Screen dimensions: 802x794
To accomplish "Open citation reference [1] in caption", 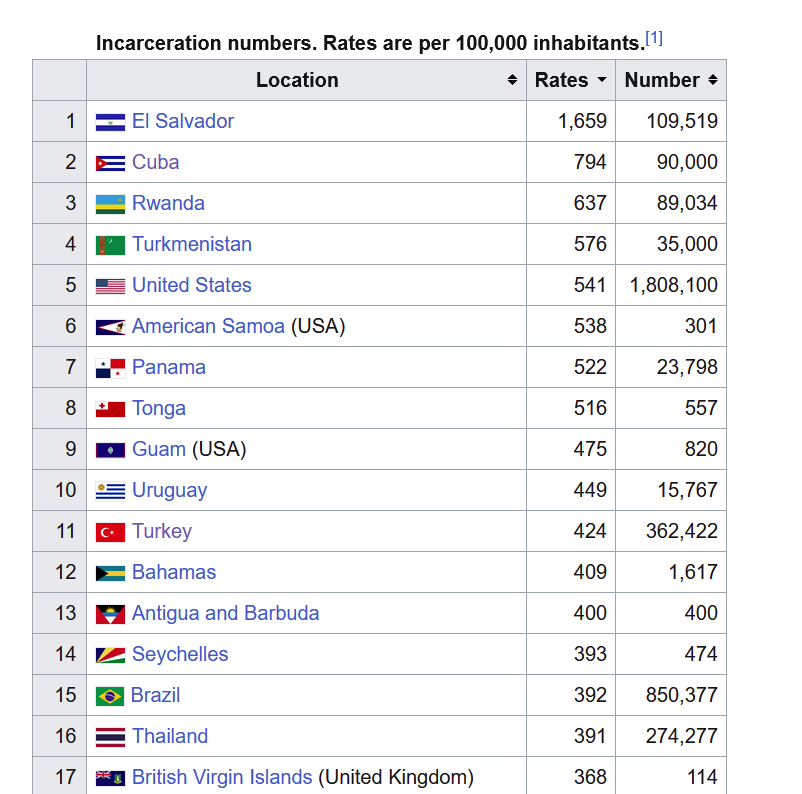I will point(654,38).
